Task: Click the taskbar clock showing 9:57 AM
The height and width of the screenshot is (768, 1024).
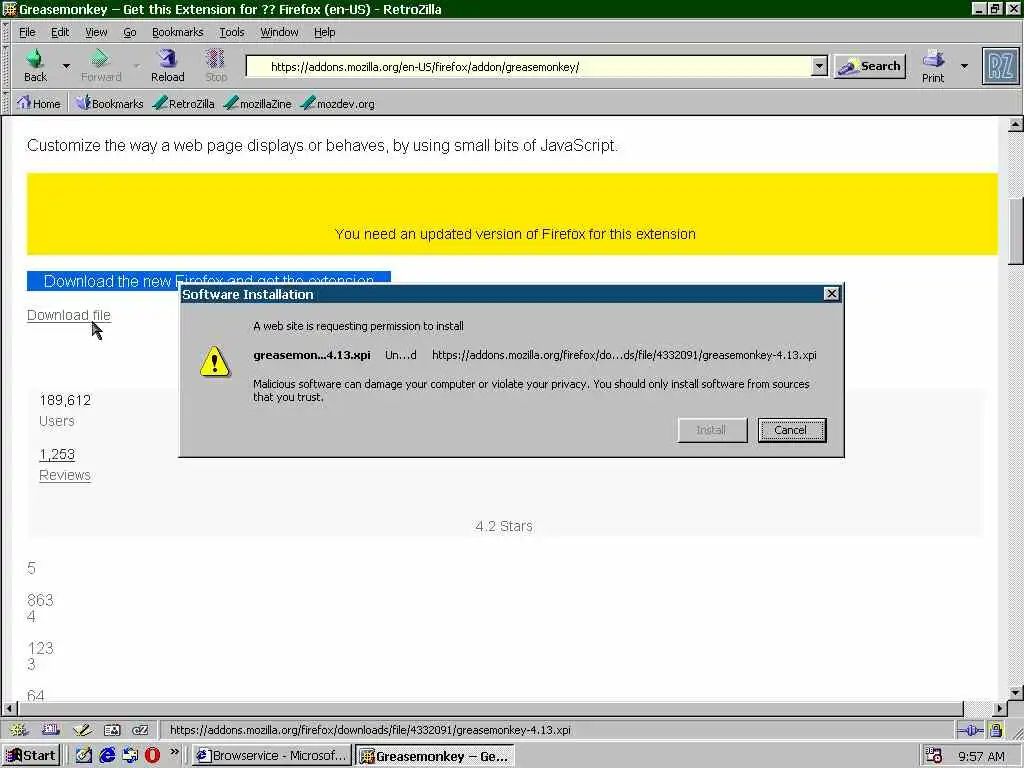Action: click(981, 756)
